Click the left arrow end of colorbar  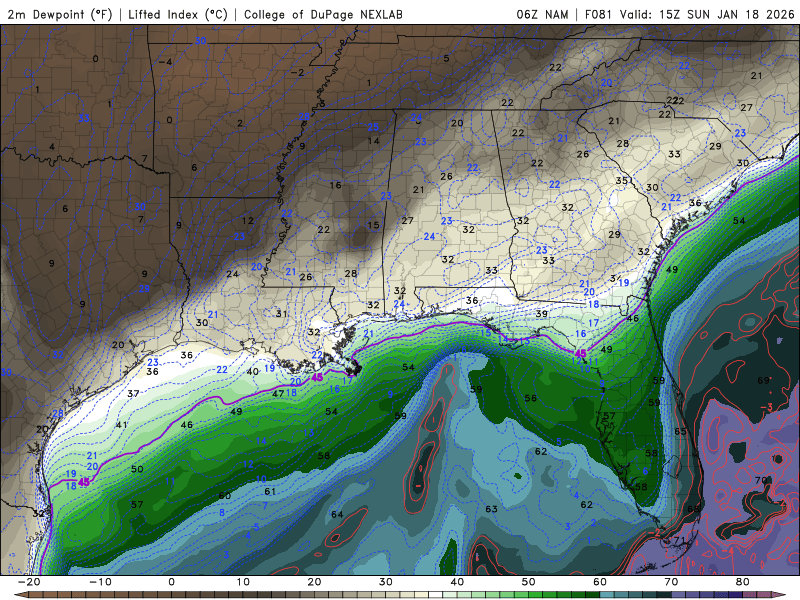pyautogui.click(x=19, y=595)
